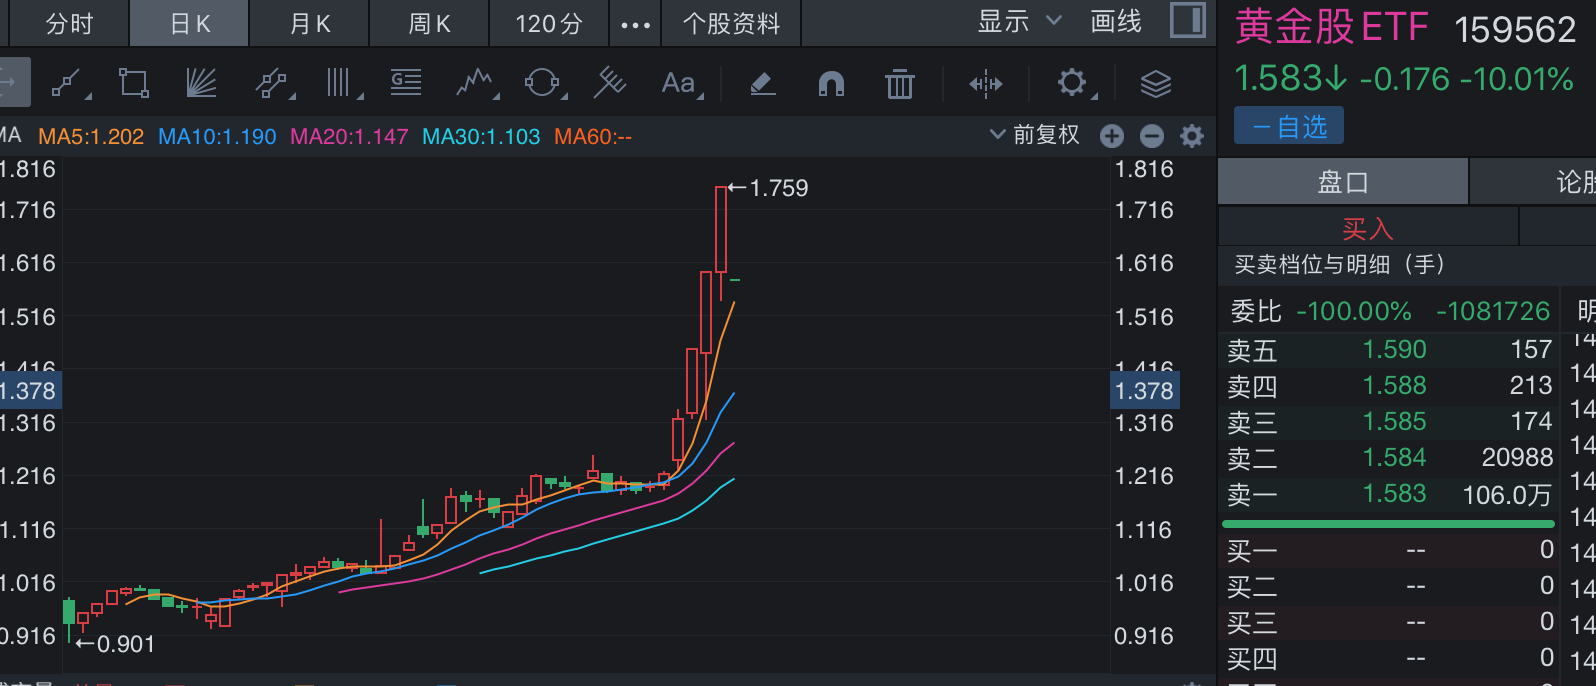Switch to the 周K tab
The height and width of the screenshot is (686, 1596).
coord(430,24)
